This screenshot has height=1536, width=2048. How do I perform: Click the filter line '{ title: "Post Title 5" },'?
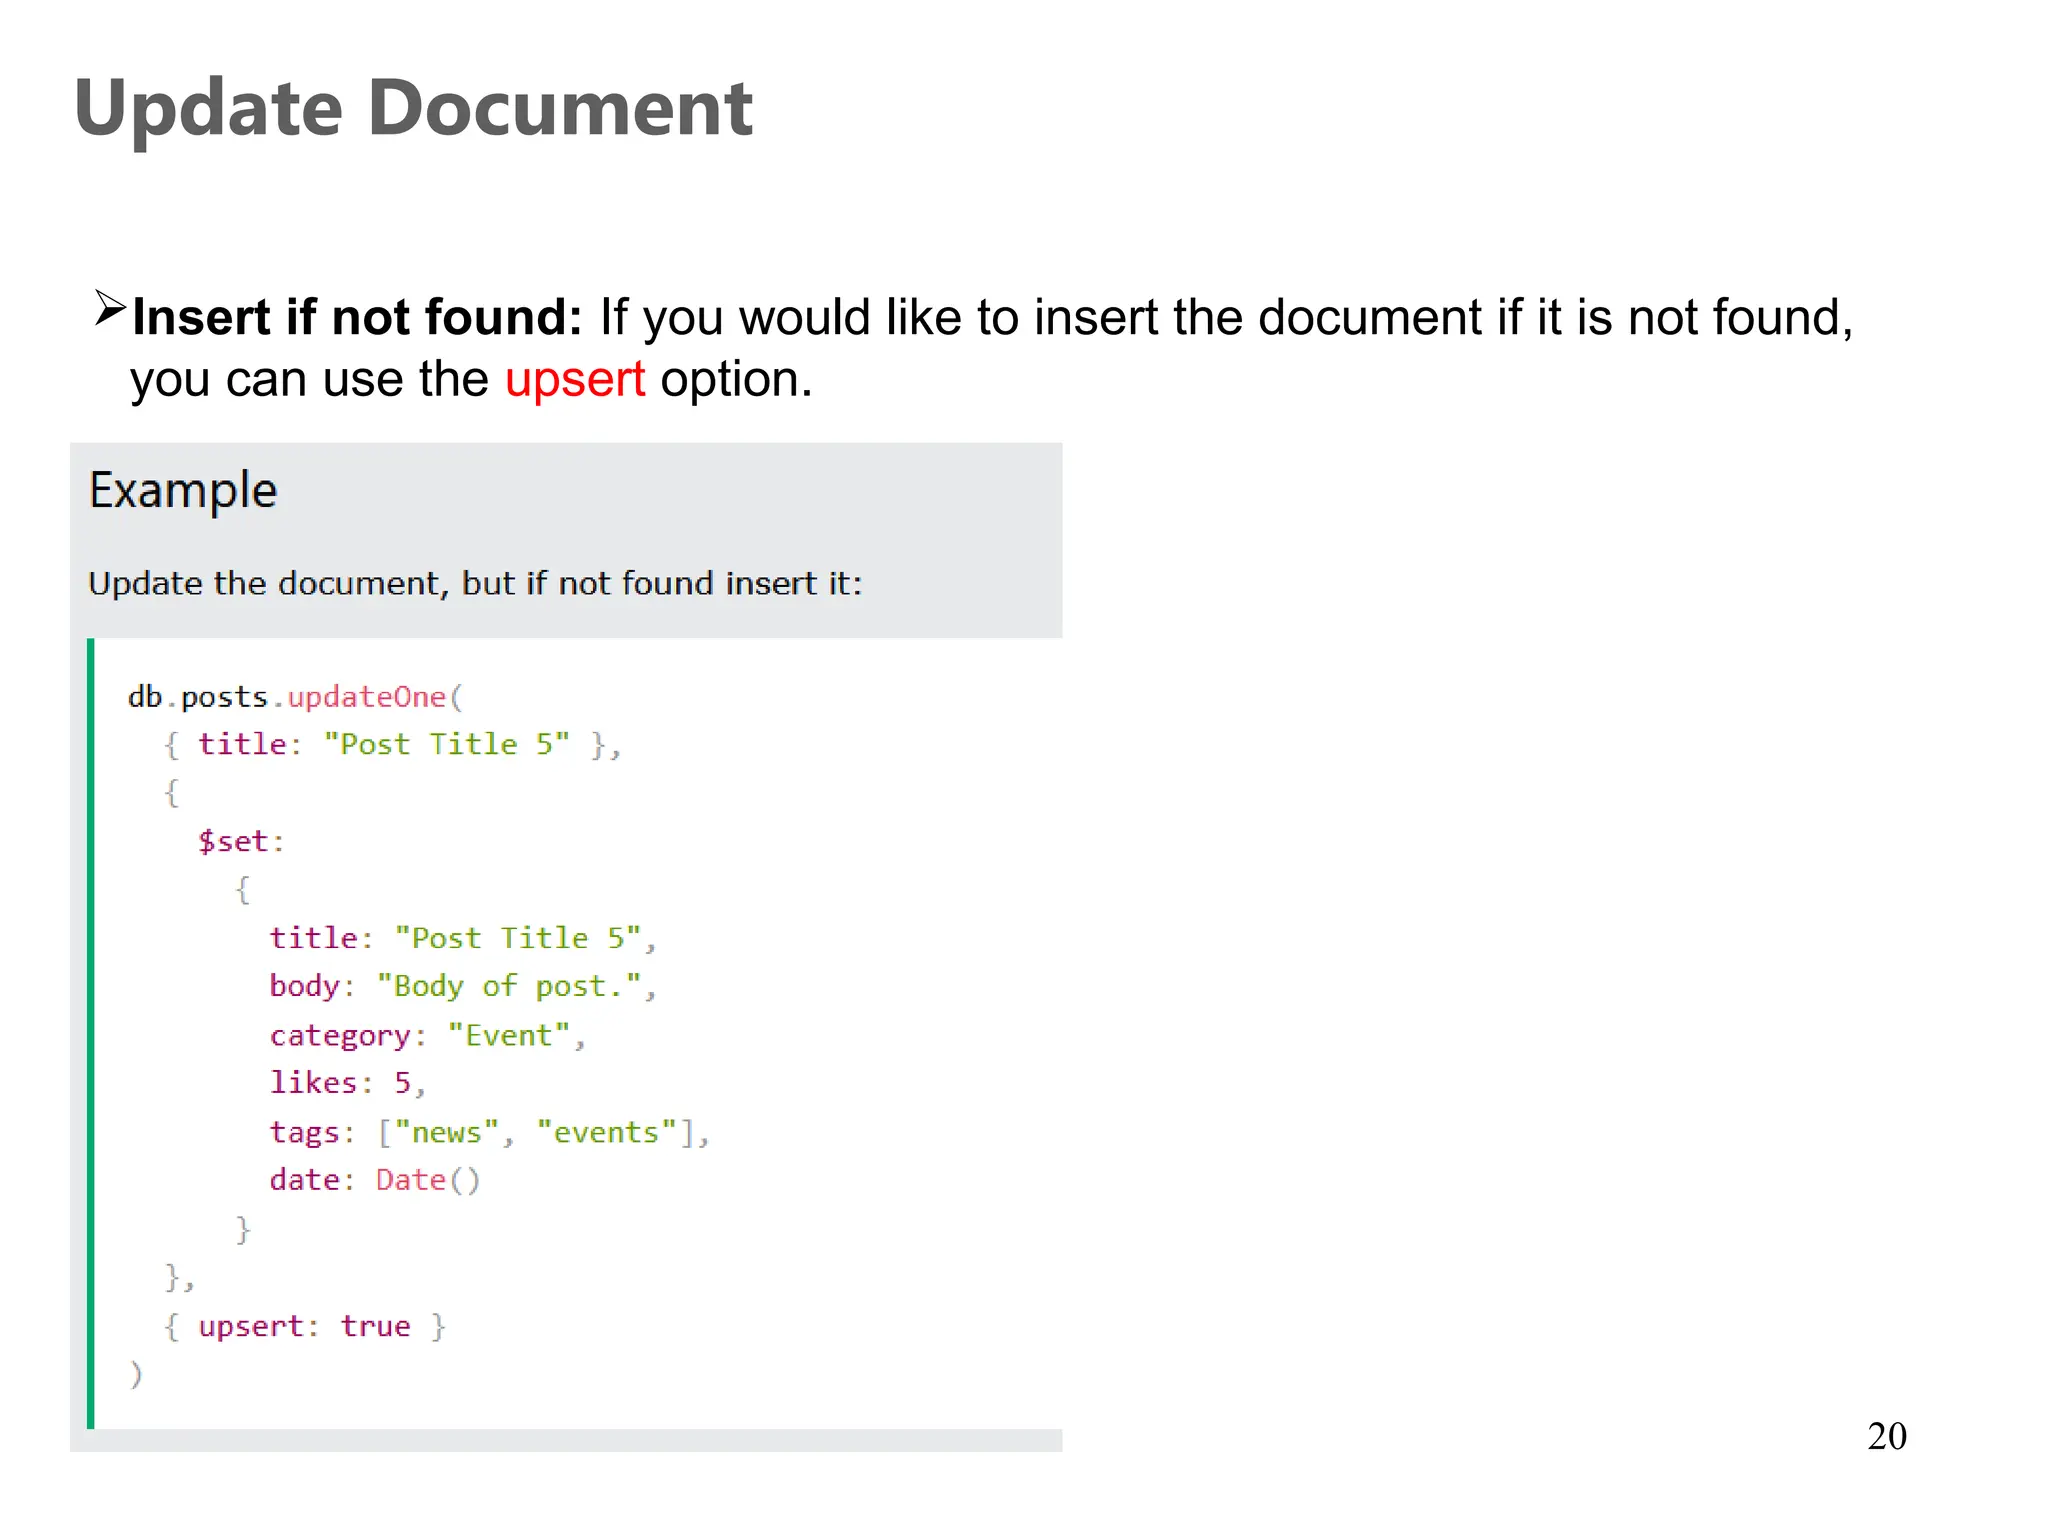393,745
